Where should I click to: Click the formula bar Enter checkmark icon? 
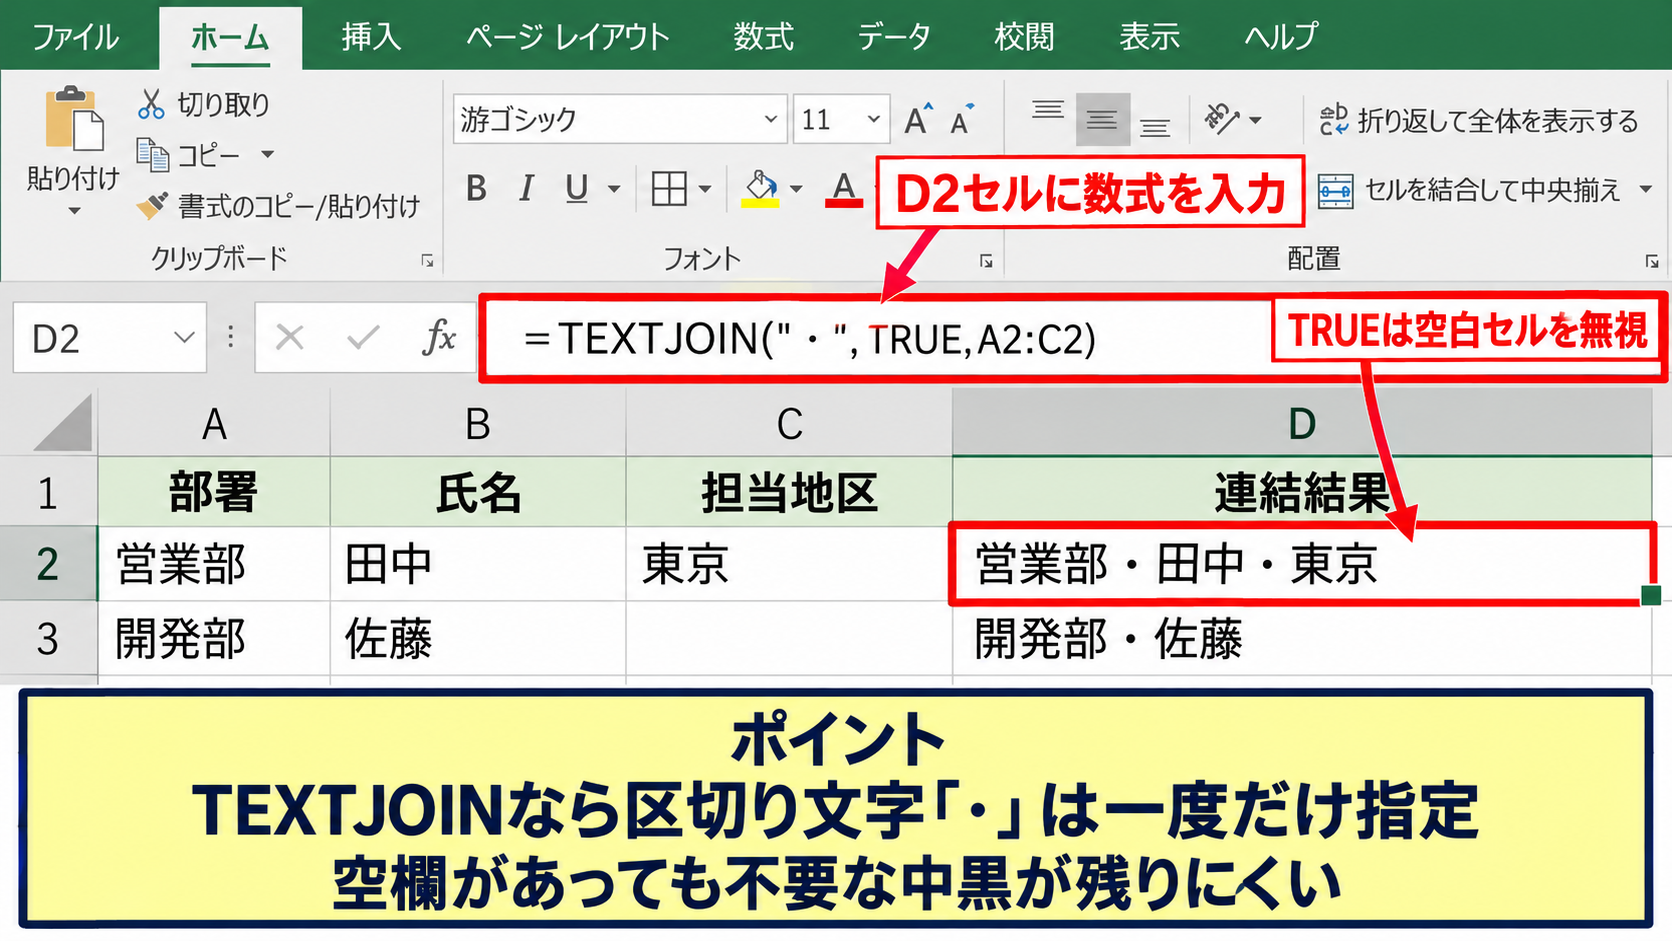[363, 338]
